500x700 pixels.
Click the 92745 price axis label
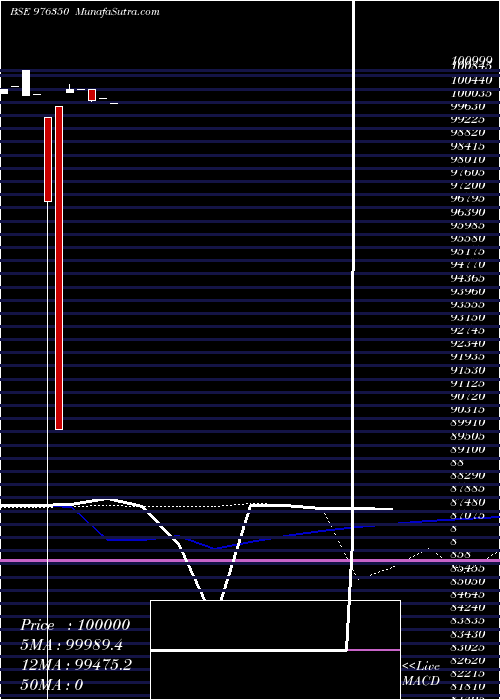469,330
